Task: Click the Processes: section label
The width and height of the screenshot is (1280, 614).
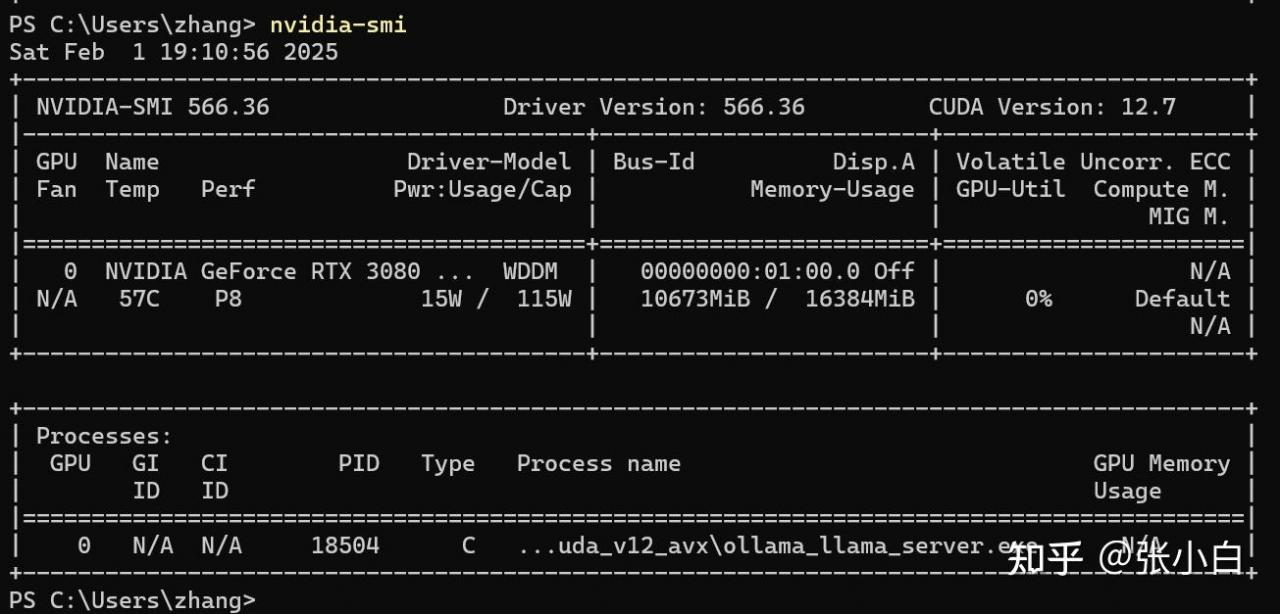Action: (x=105, y=436)
